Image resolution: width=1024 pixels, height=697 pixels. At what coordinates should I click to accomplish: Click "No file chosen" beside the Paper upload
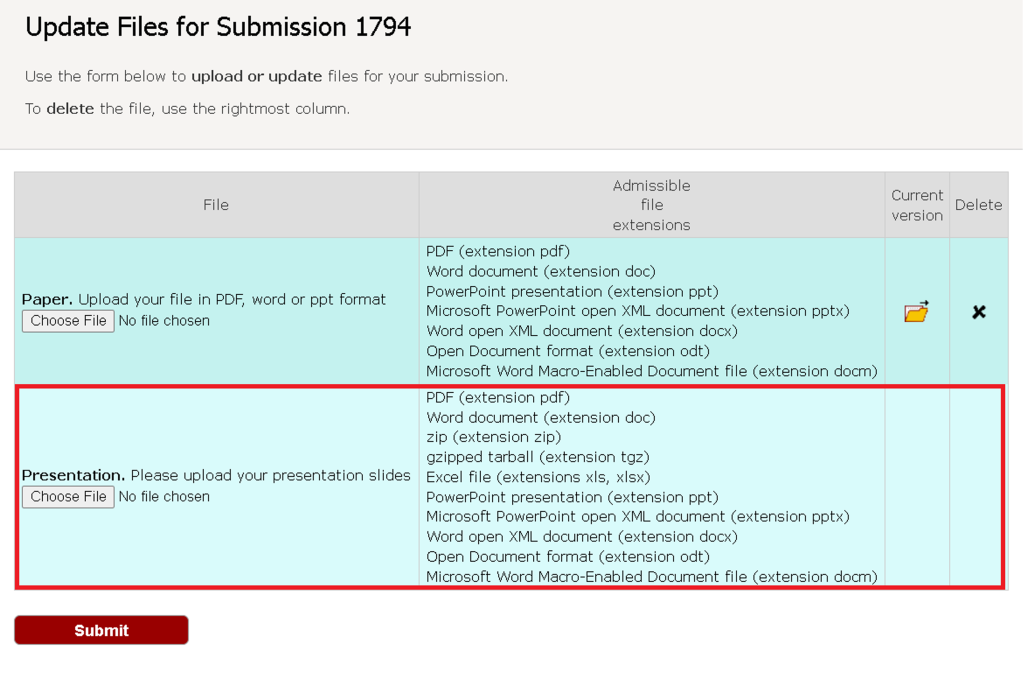tap(164, 321)
